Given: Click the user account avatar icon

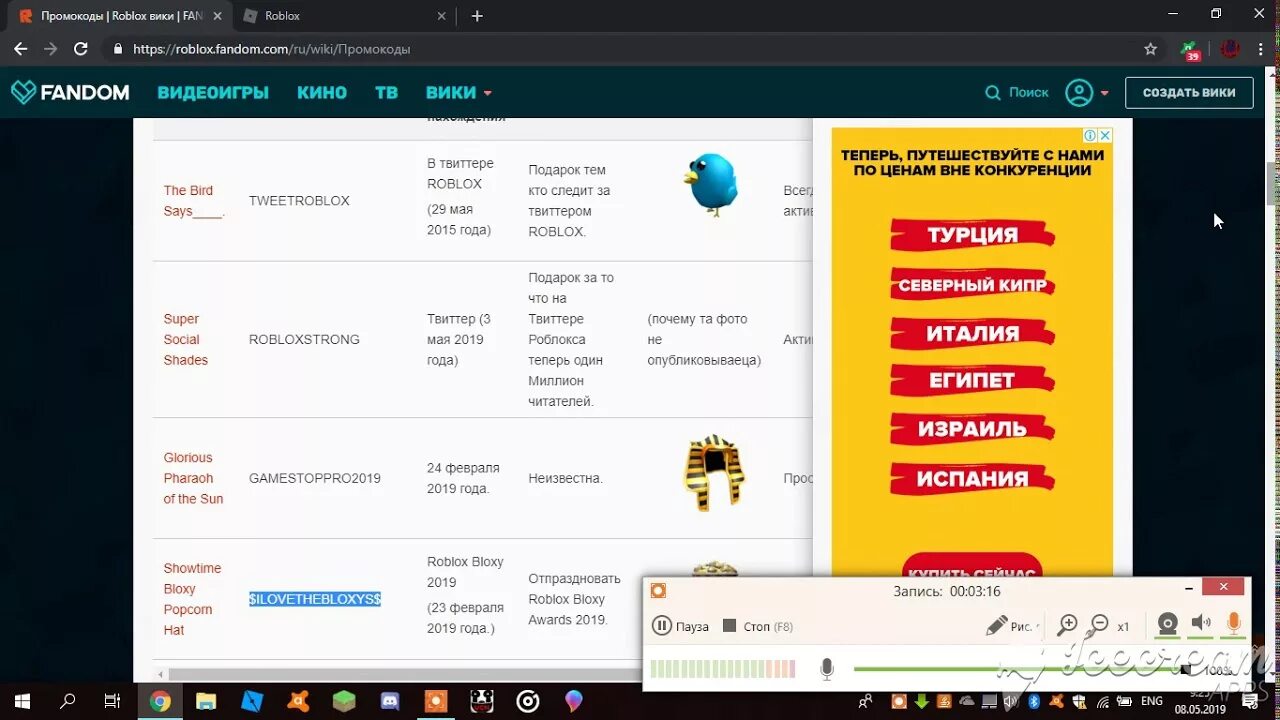Looking at the screenshot, I should click(x=1079, y=92).
